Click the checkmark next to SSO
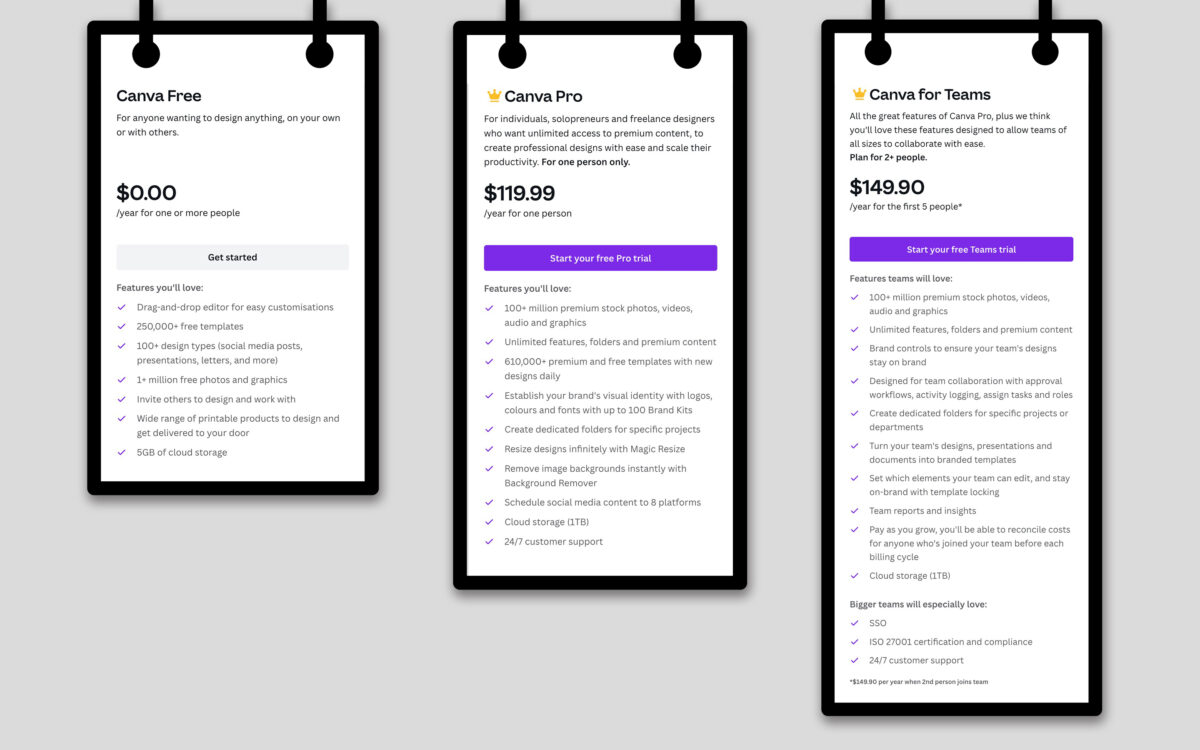This screenshot has width=1200, height=750. pos(854,623)
